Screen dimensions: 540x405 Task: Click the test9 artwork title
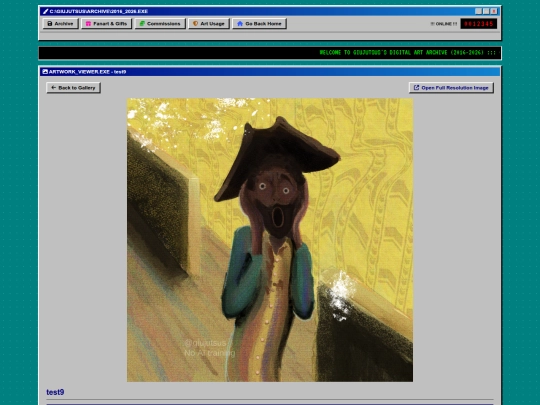(55, 392)
